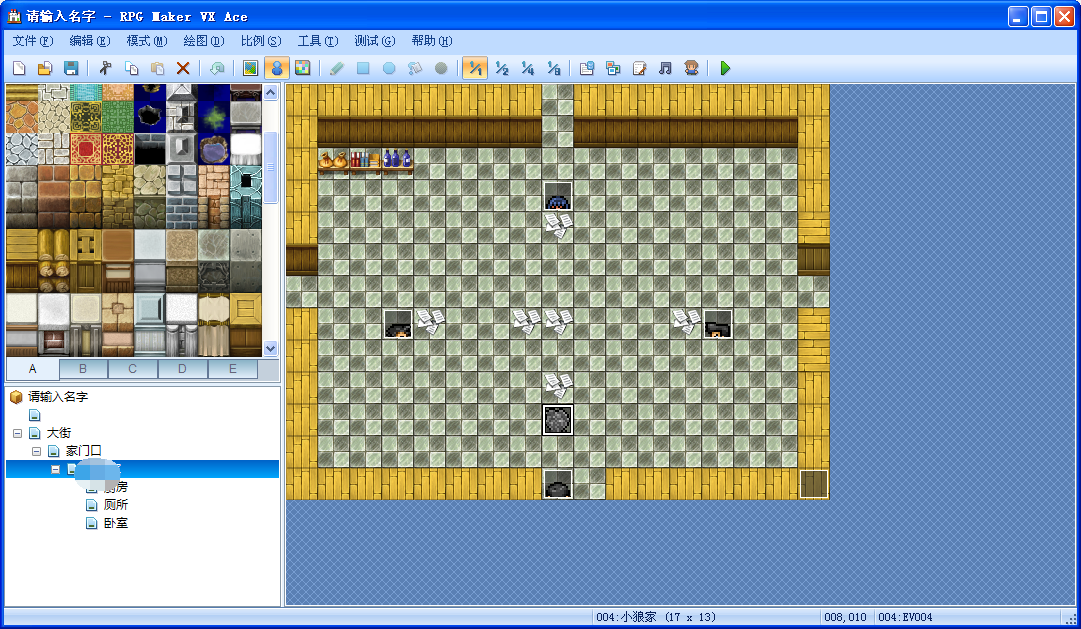Save the project with the floppy disk icon

point(70,68)
